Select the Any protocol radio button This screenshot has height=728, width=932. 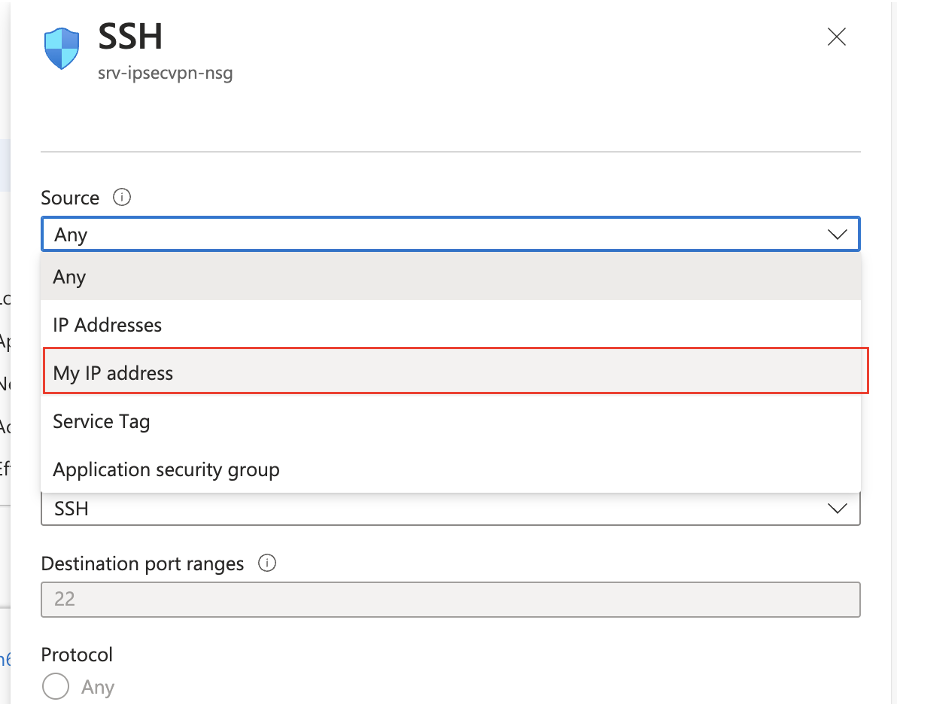coord(56,686)
